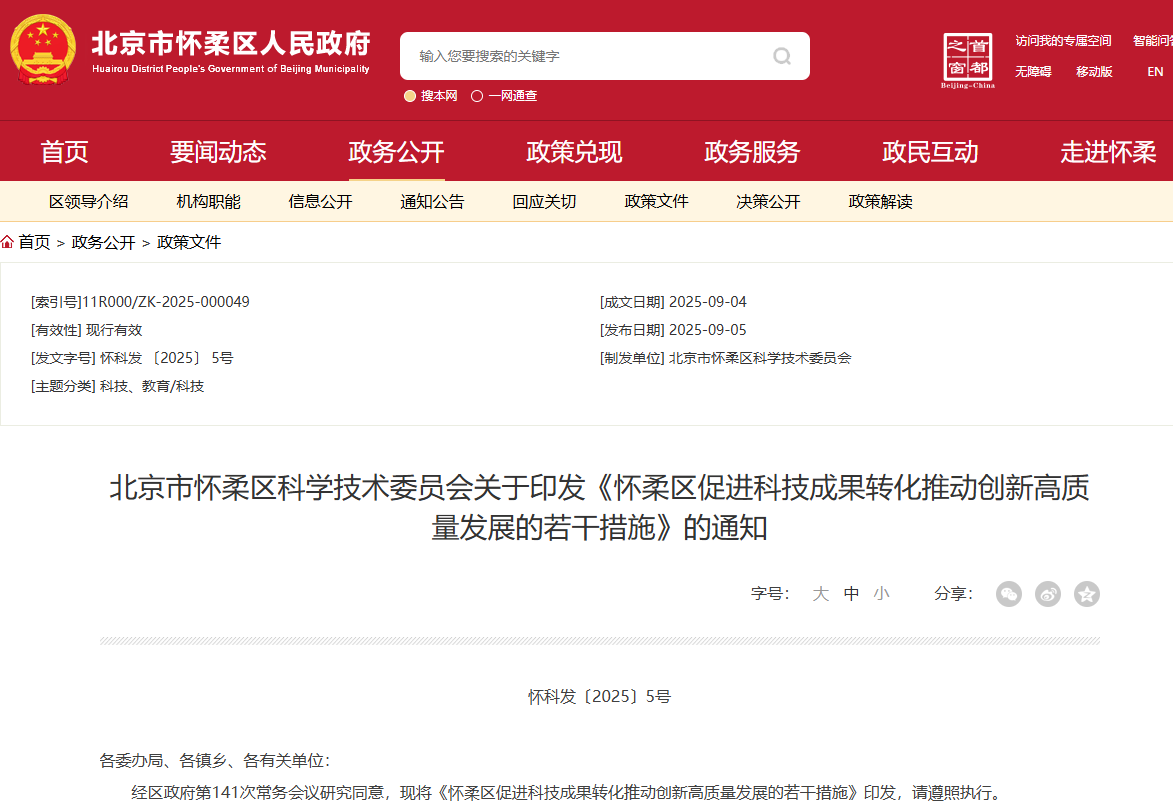Open the 要闻动态 navigation menu
The image size is (1173, 811).
(219, 151)
